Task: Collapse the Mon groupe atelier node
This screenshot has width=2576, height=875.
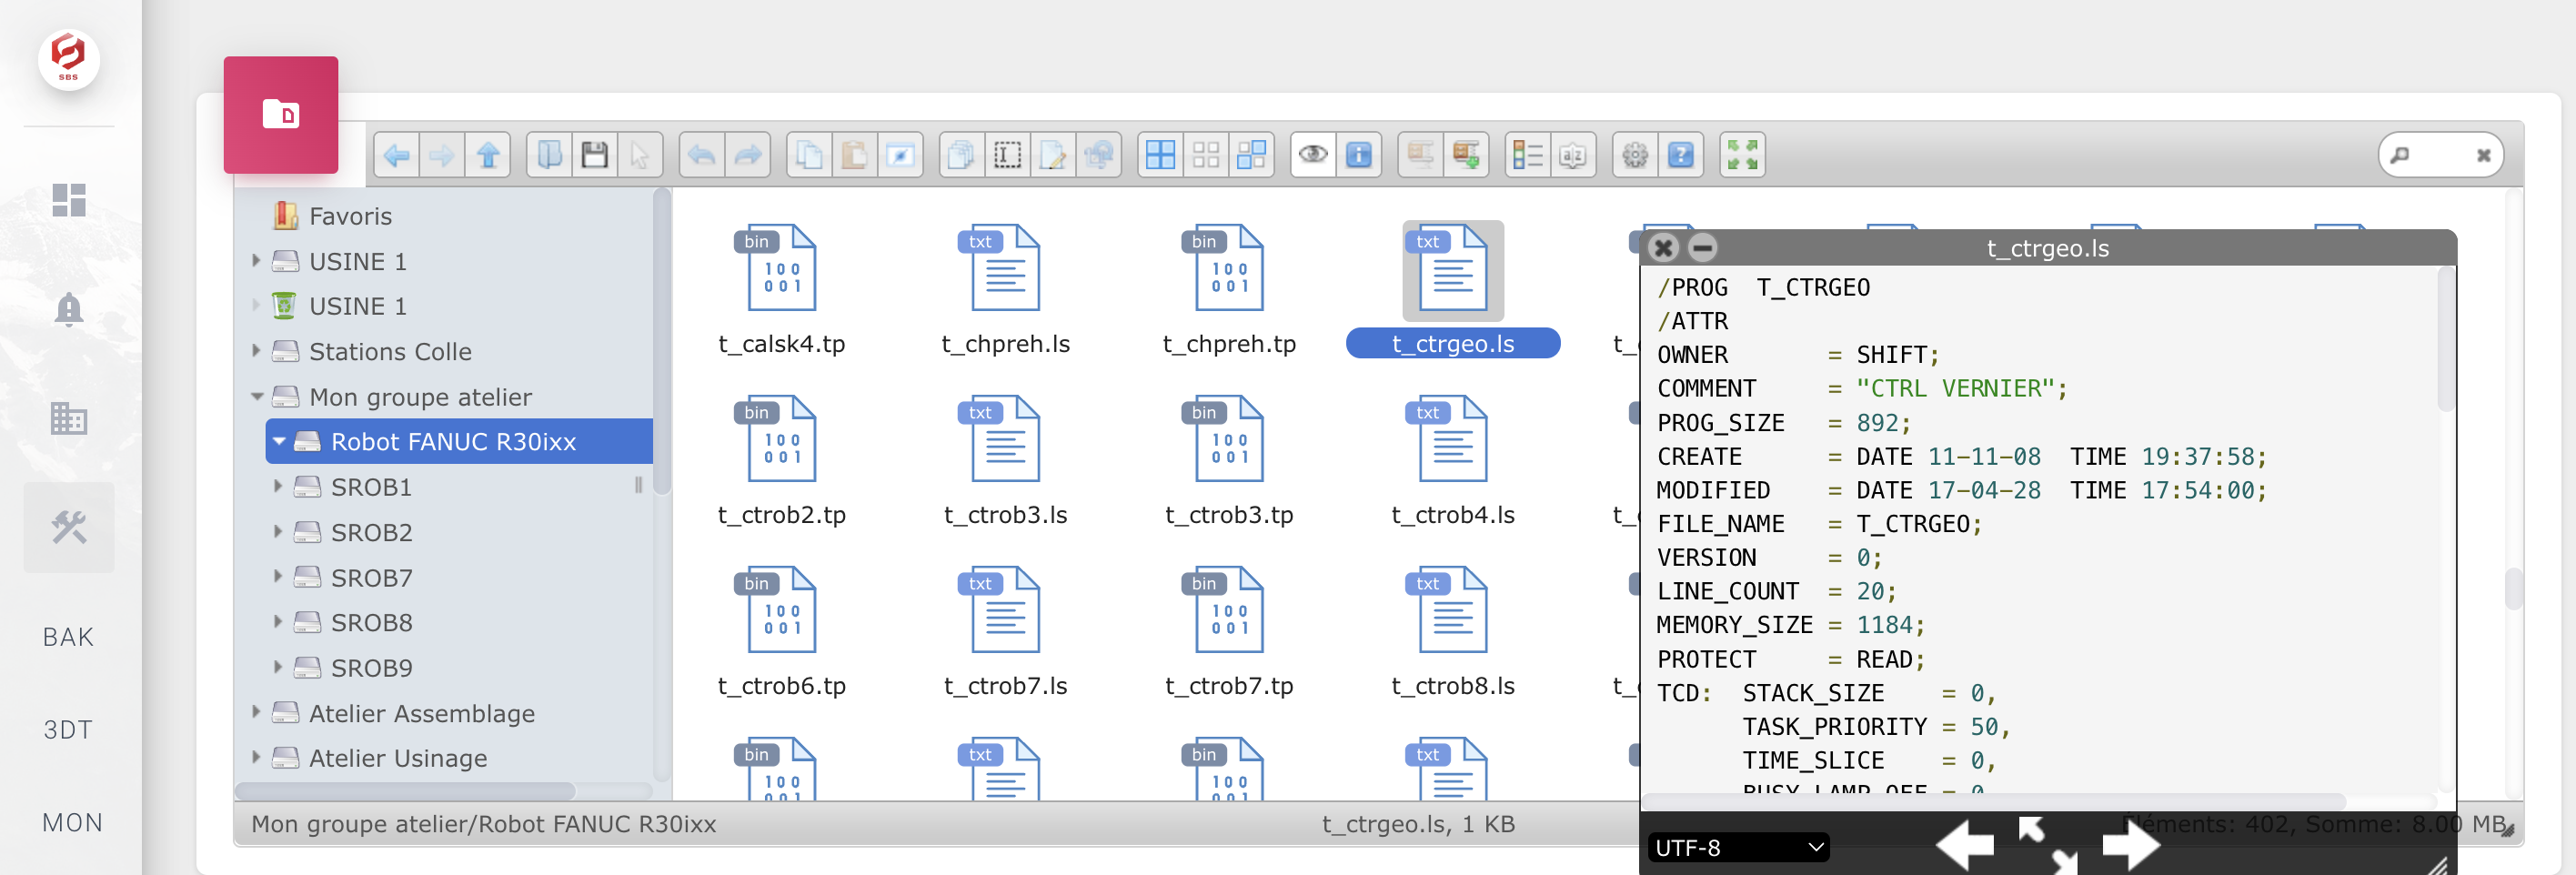Action: 257,397
